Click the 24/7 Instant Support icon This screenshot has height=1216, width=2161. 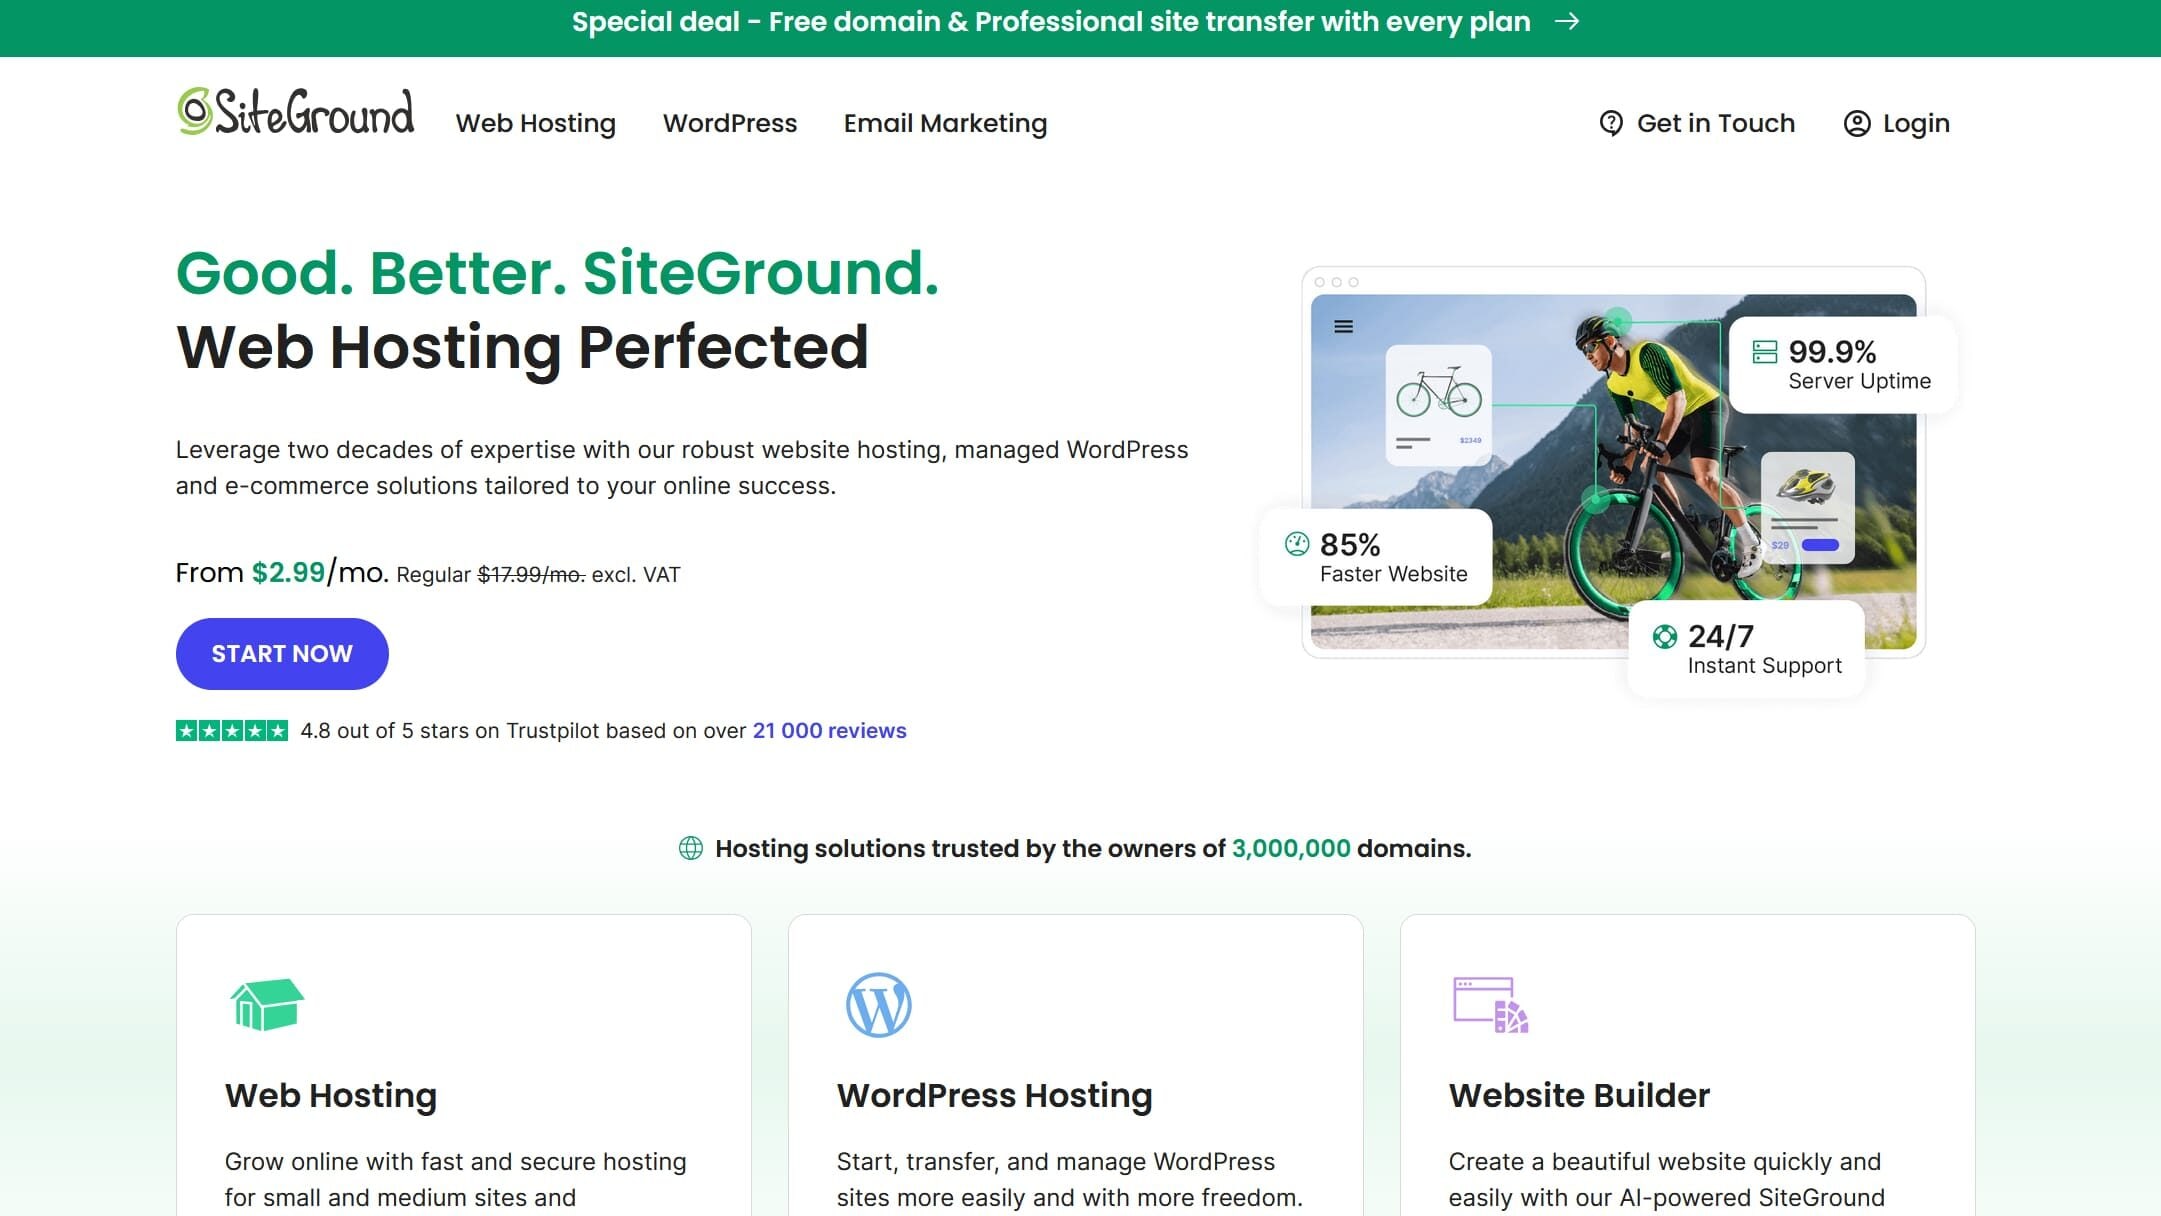[x=1663, y=635]
